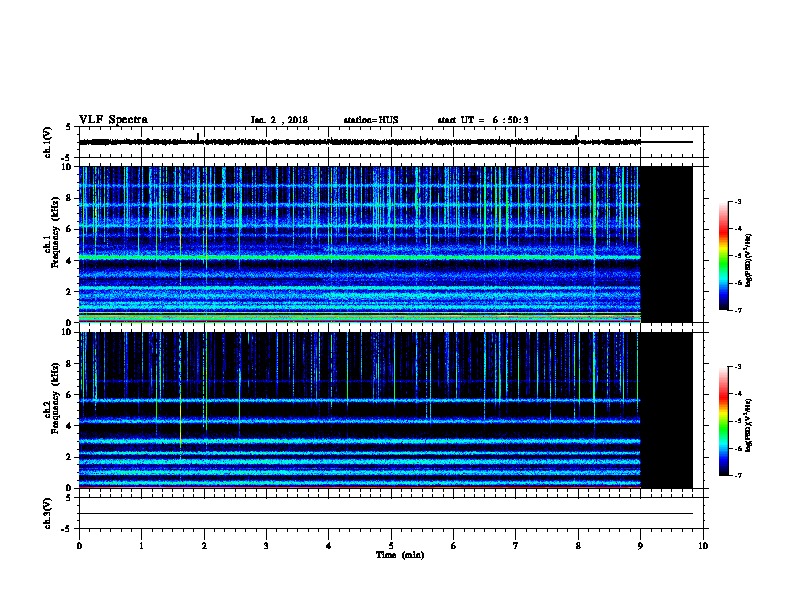The width and height of the screenshot is (792, 612).
Task: Select the ch.1 colorbar log(PSD) label
Action: (x=749, y=260)
